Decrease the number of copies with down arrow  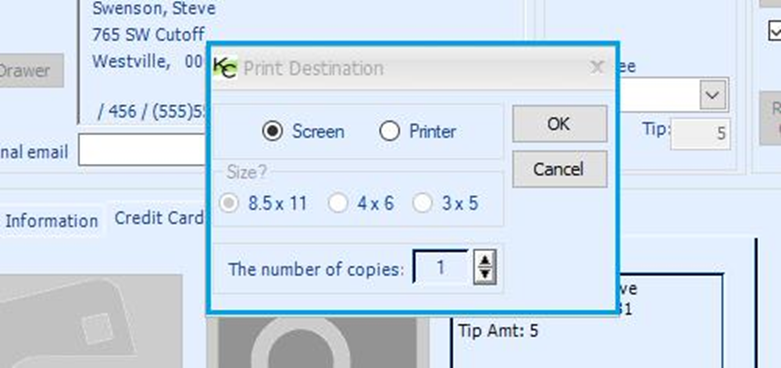pos(485,275)
